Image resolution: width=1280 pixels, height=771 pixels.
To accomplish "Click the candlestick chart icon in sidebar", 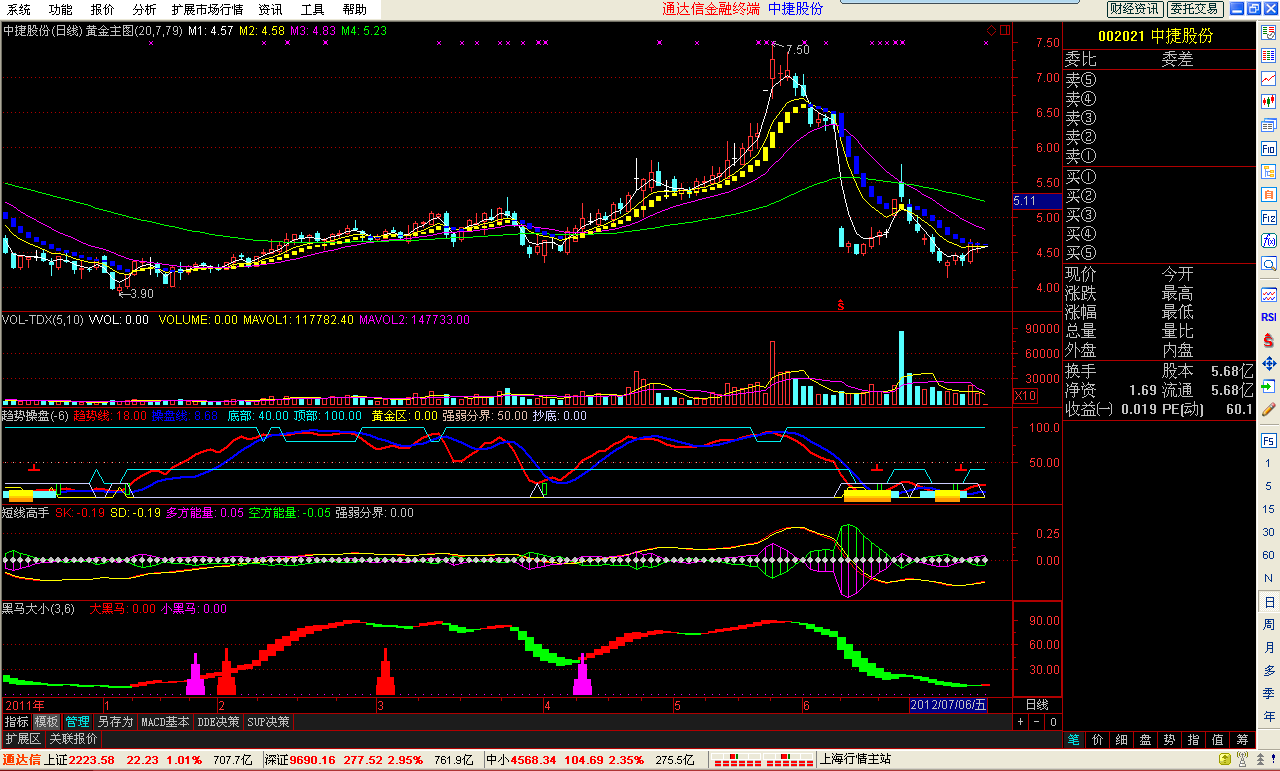I will click(1269, 101).
